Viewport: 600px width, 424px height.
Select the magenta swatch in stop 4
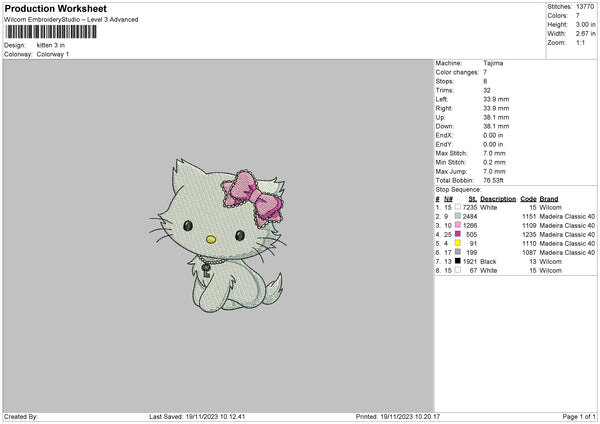457,234
